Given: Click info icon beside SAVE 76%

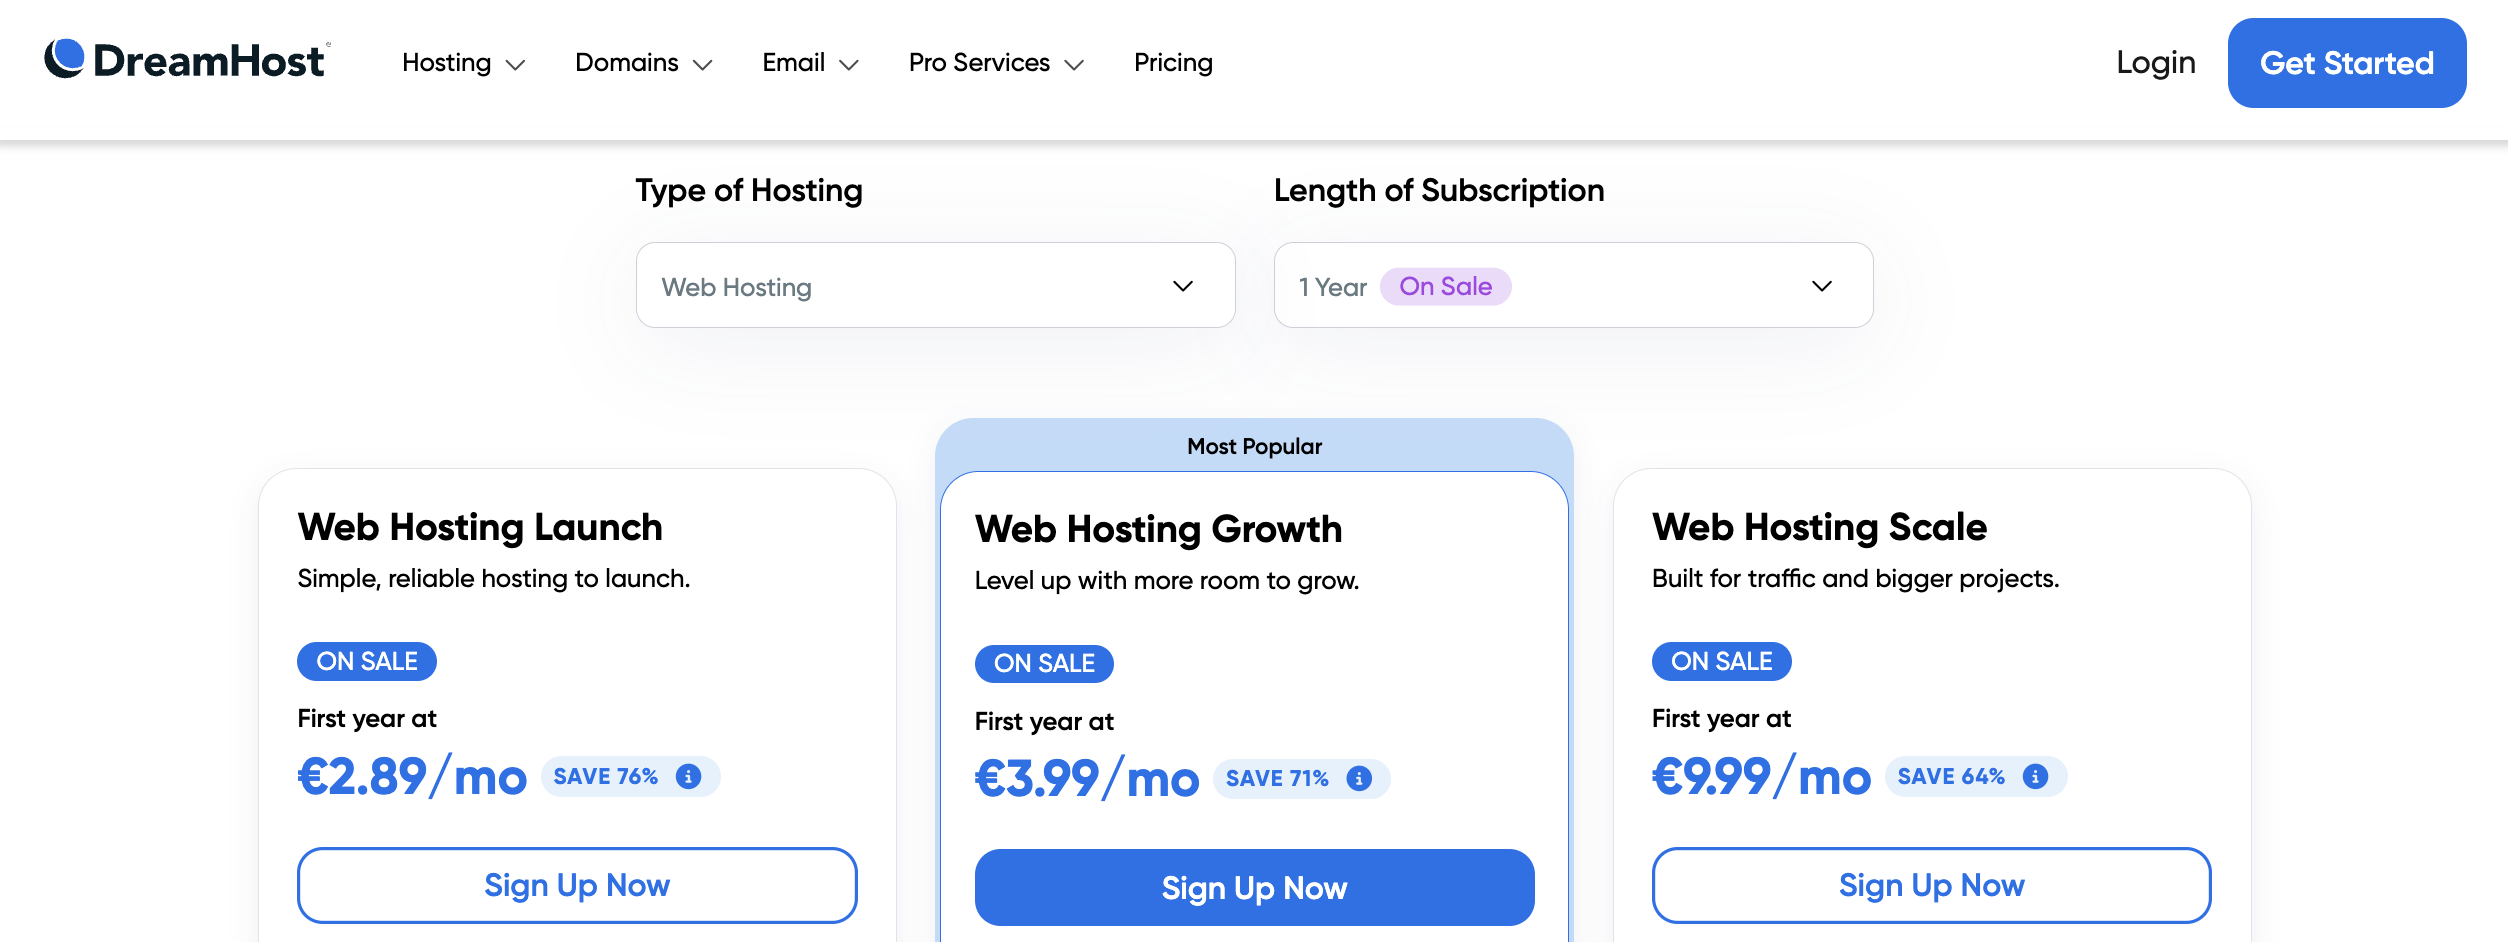Looking at the screenshot, I should 688,777.
